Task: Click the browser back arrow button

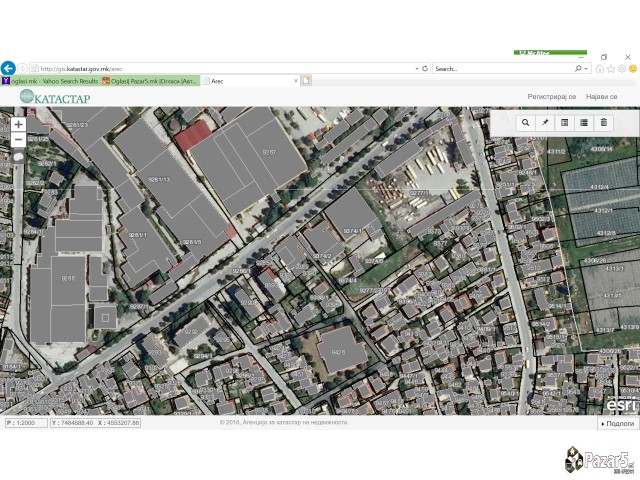Action: pyautogui.click(x=9, y=68)
